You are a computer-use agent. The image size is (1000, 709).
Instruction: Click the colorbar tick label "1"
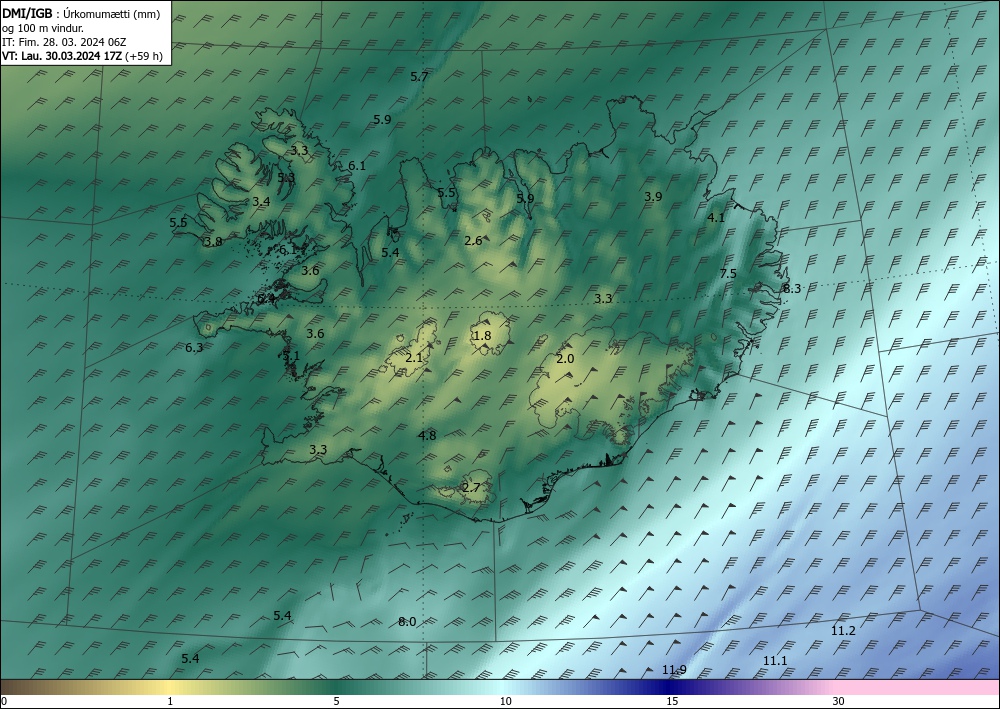pyautogui.click(x=170, y=701)
